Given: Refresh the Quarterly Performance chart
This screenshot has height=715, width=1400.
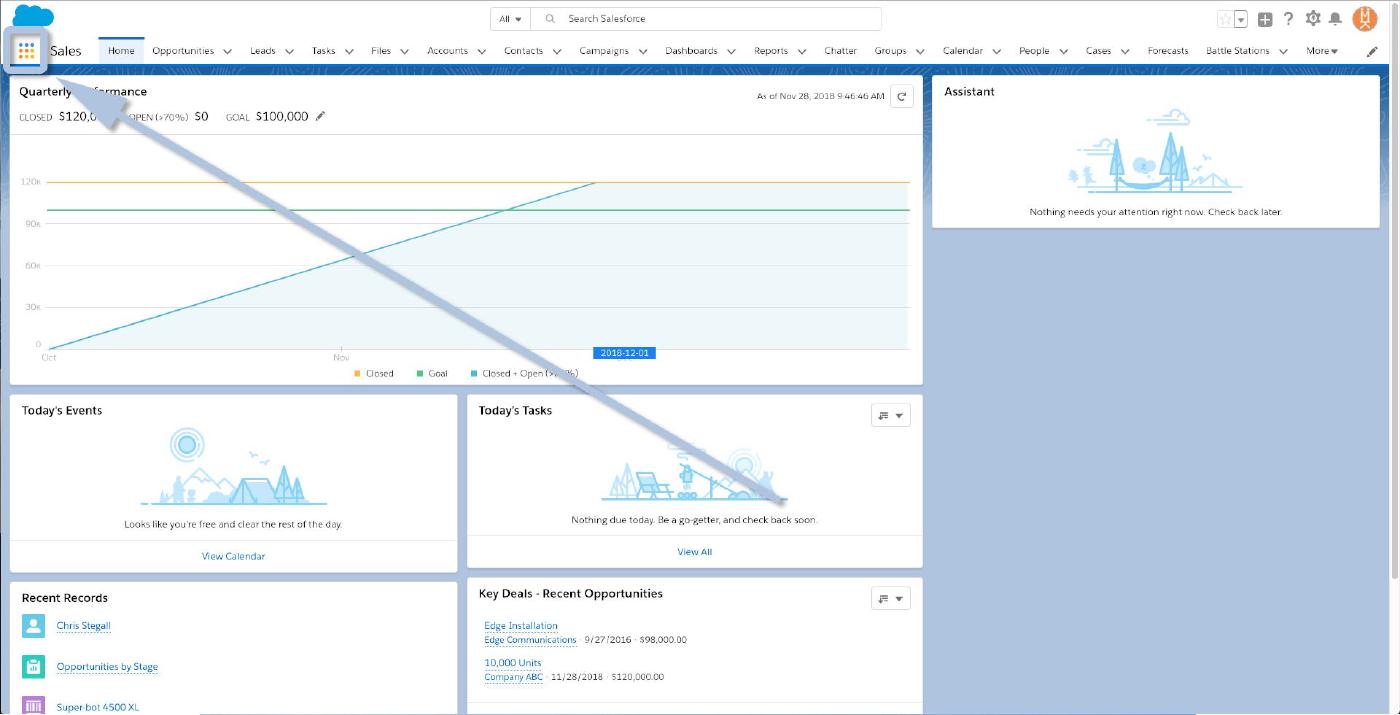Looking at the screenshot, I should coord(901,97).
